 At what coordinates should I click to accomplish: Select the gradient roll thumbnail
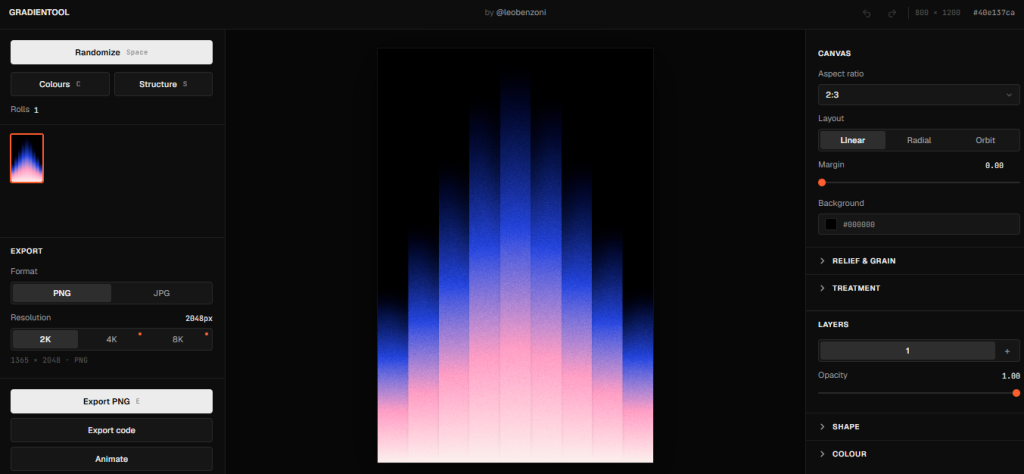click(x=27, y=158)
